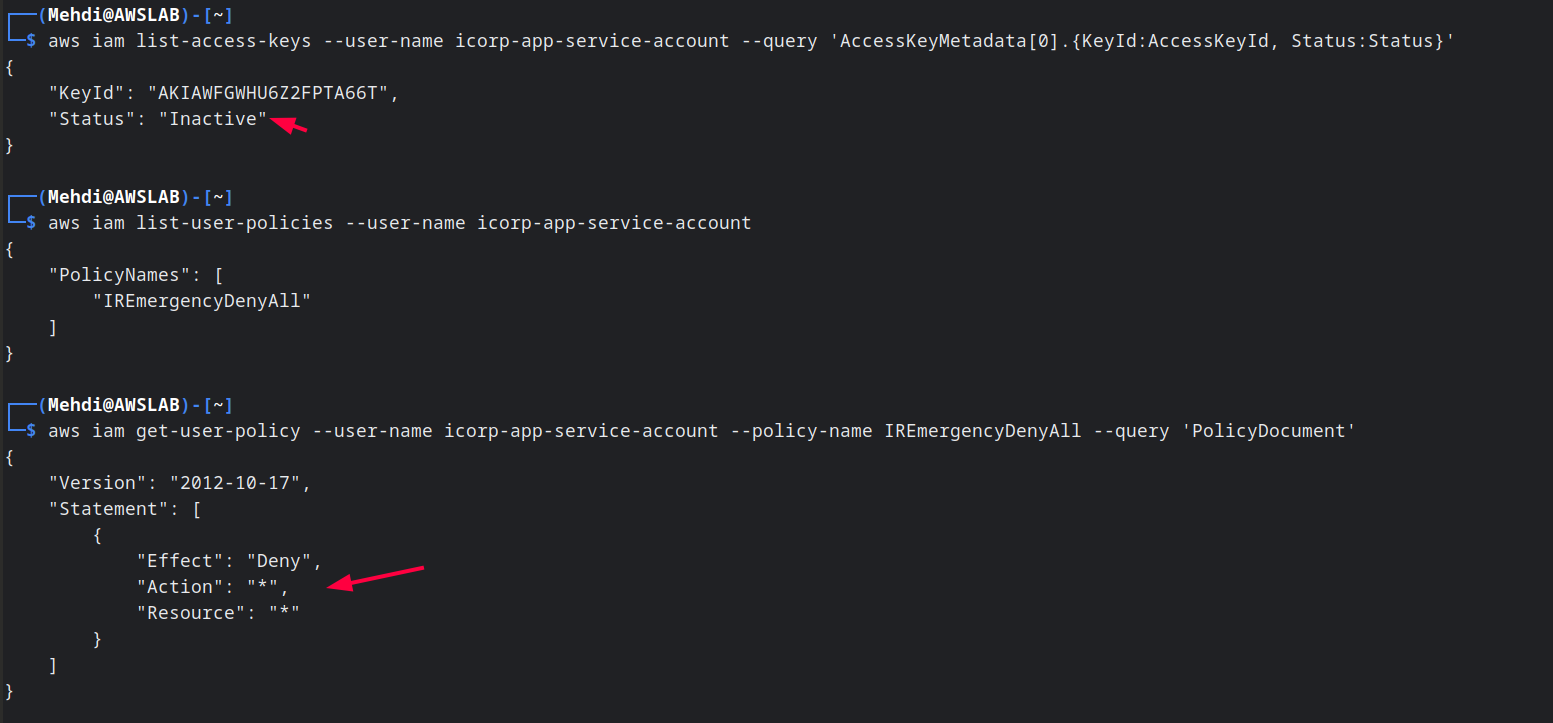The height and width of the screenshot is (723, 1553).
Task: Click the "Inactive" status value
Action: click(x=213, y=119)
